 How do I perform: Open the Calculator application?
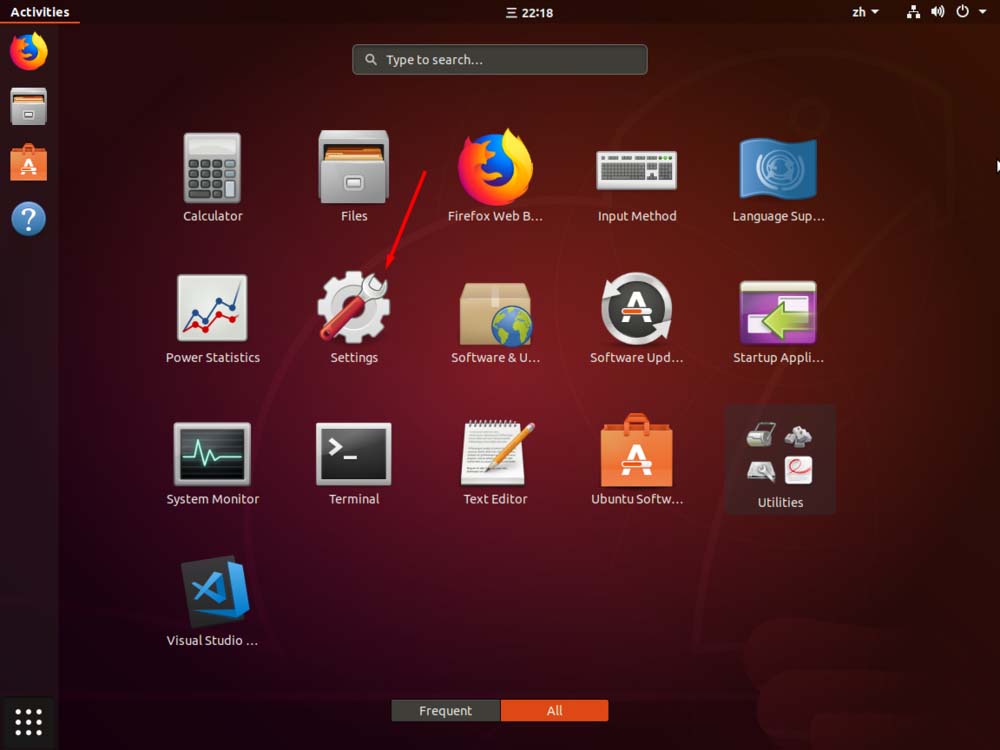pos(212,168)
